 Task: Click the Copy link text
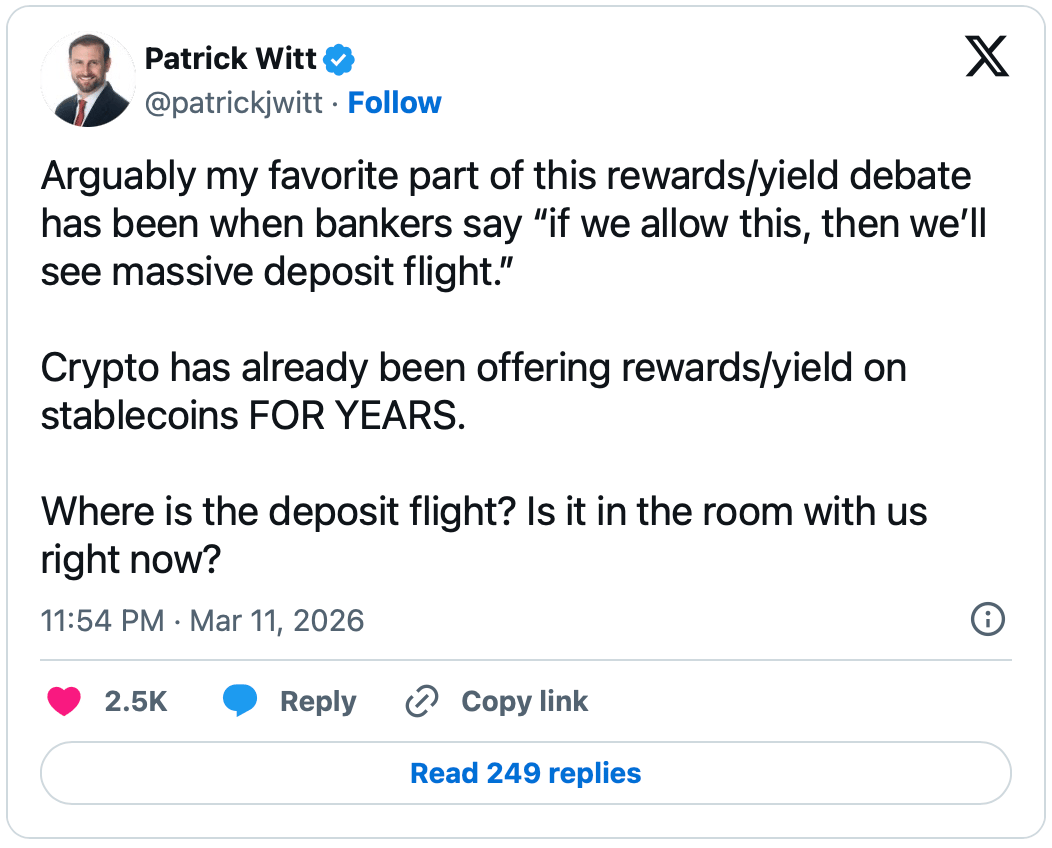pyautogui.click(x=524, y=702)
